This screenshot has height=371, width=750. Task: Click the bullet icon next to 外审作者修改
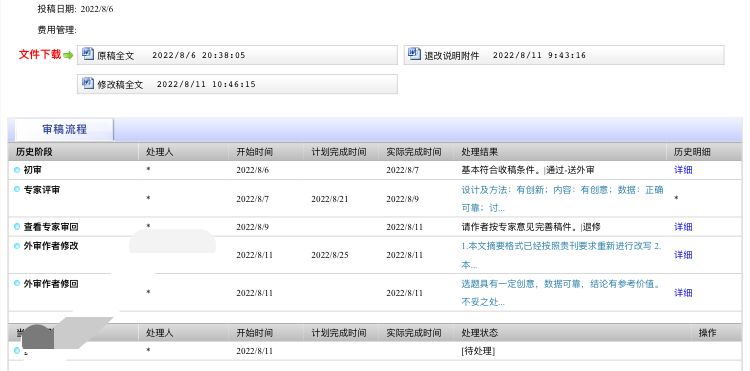[x=17, y=246]
